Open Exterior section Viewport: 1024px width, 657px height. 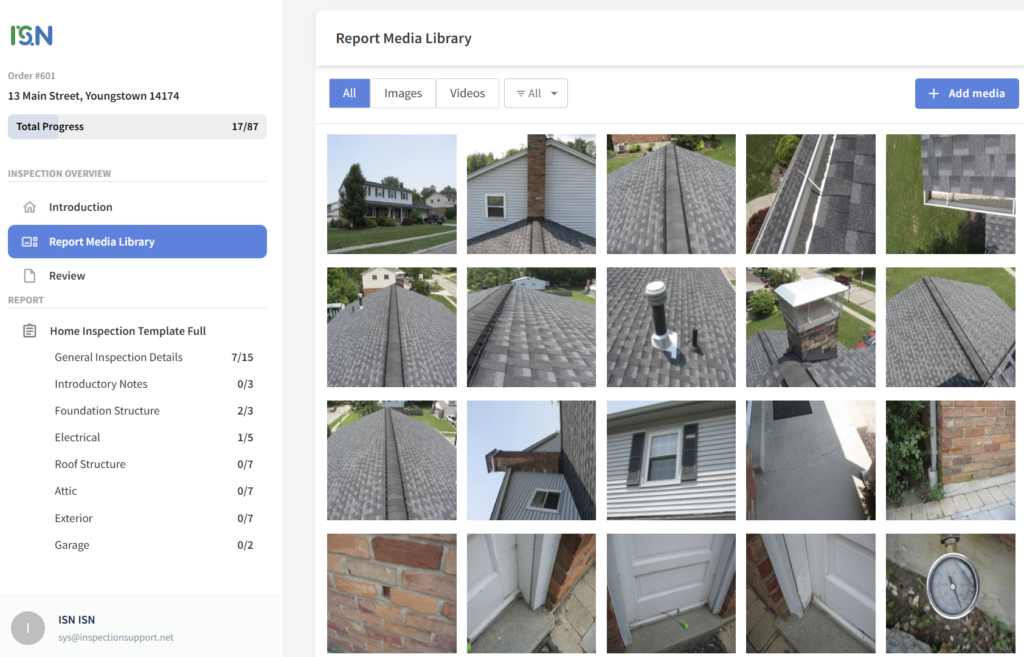point(74,519)
